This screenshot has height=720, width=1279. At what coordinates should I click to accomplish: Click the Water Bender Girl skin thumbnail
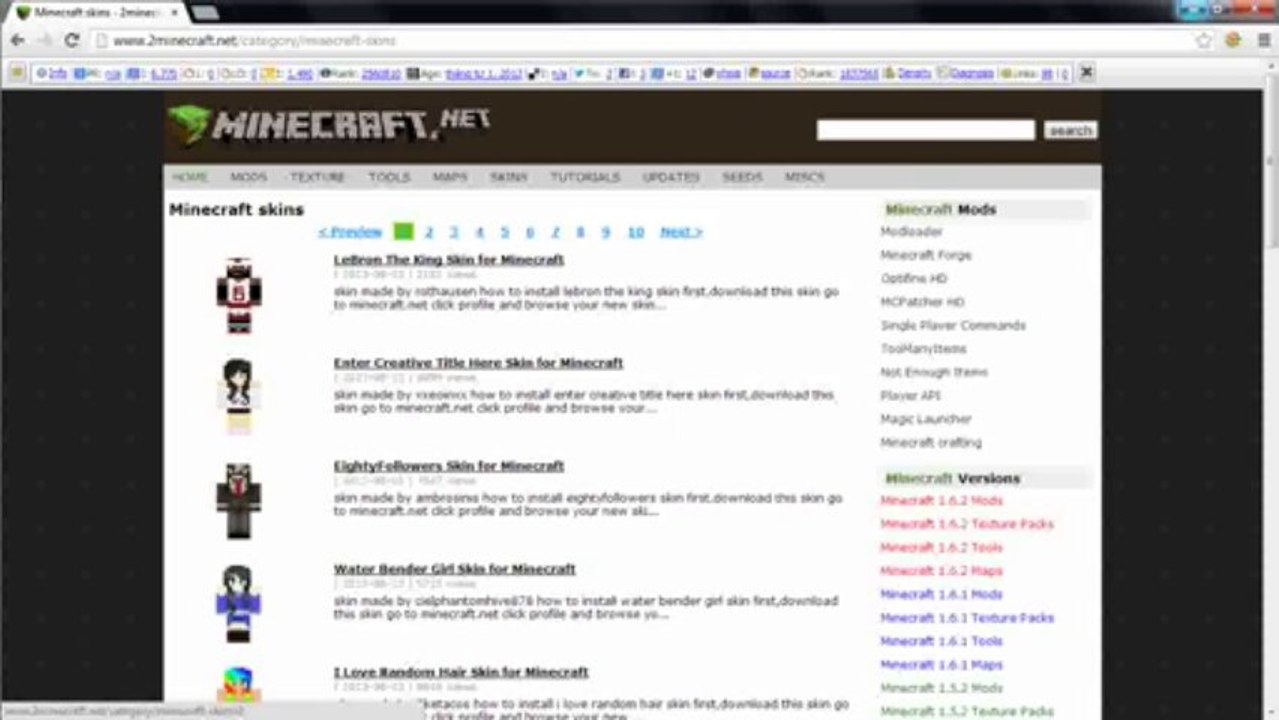pyautogui.click(x=239, y=603)
